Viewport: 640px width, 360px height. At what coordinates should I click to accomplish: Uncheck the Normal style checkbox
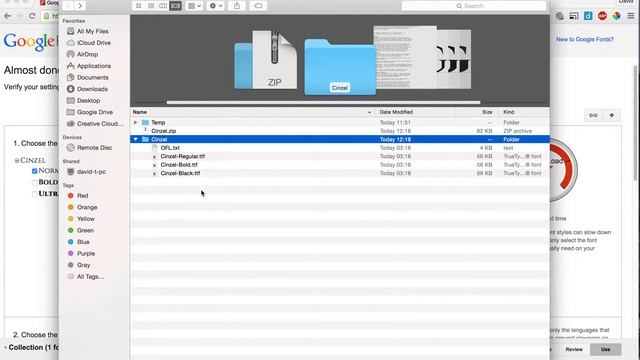pos(34,171)
